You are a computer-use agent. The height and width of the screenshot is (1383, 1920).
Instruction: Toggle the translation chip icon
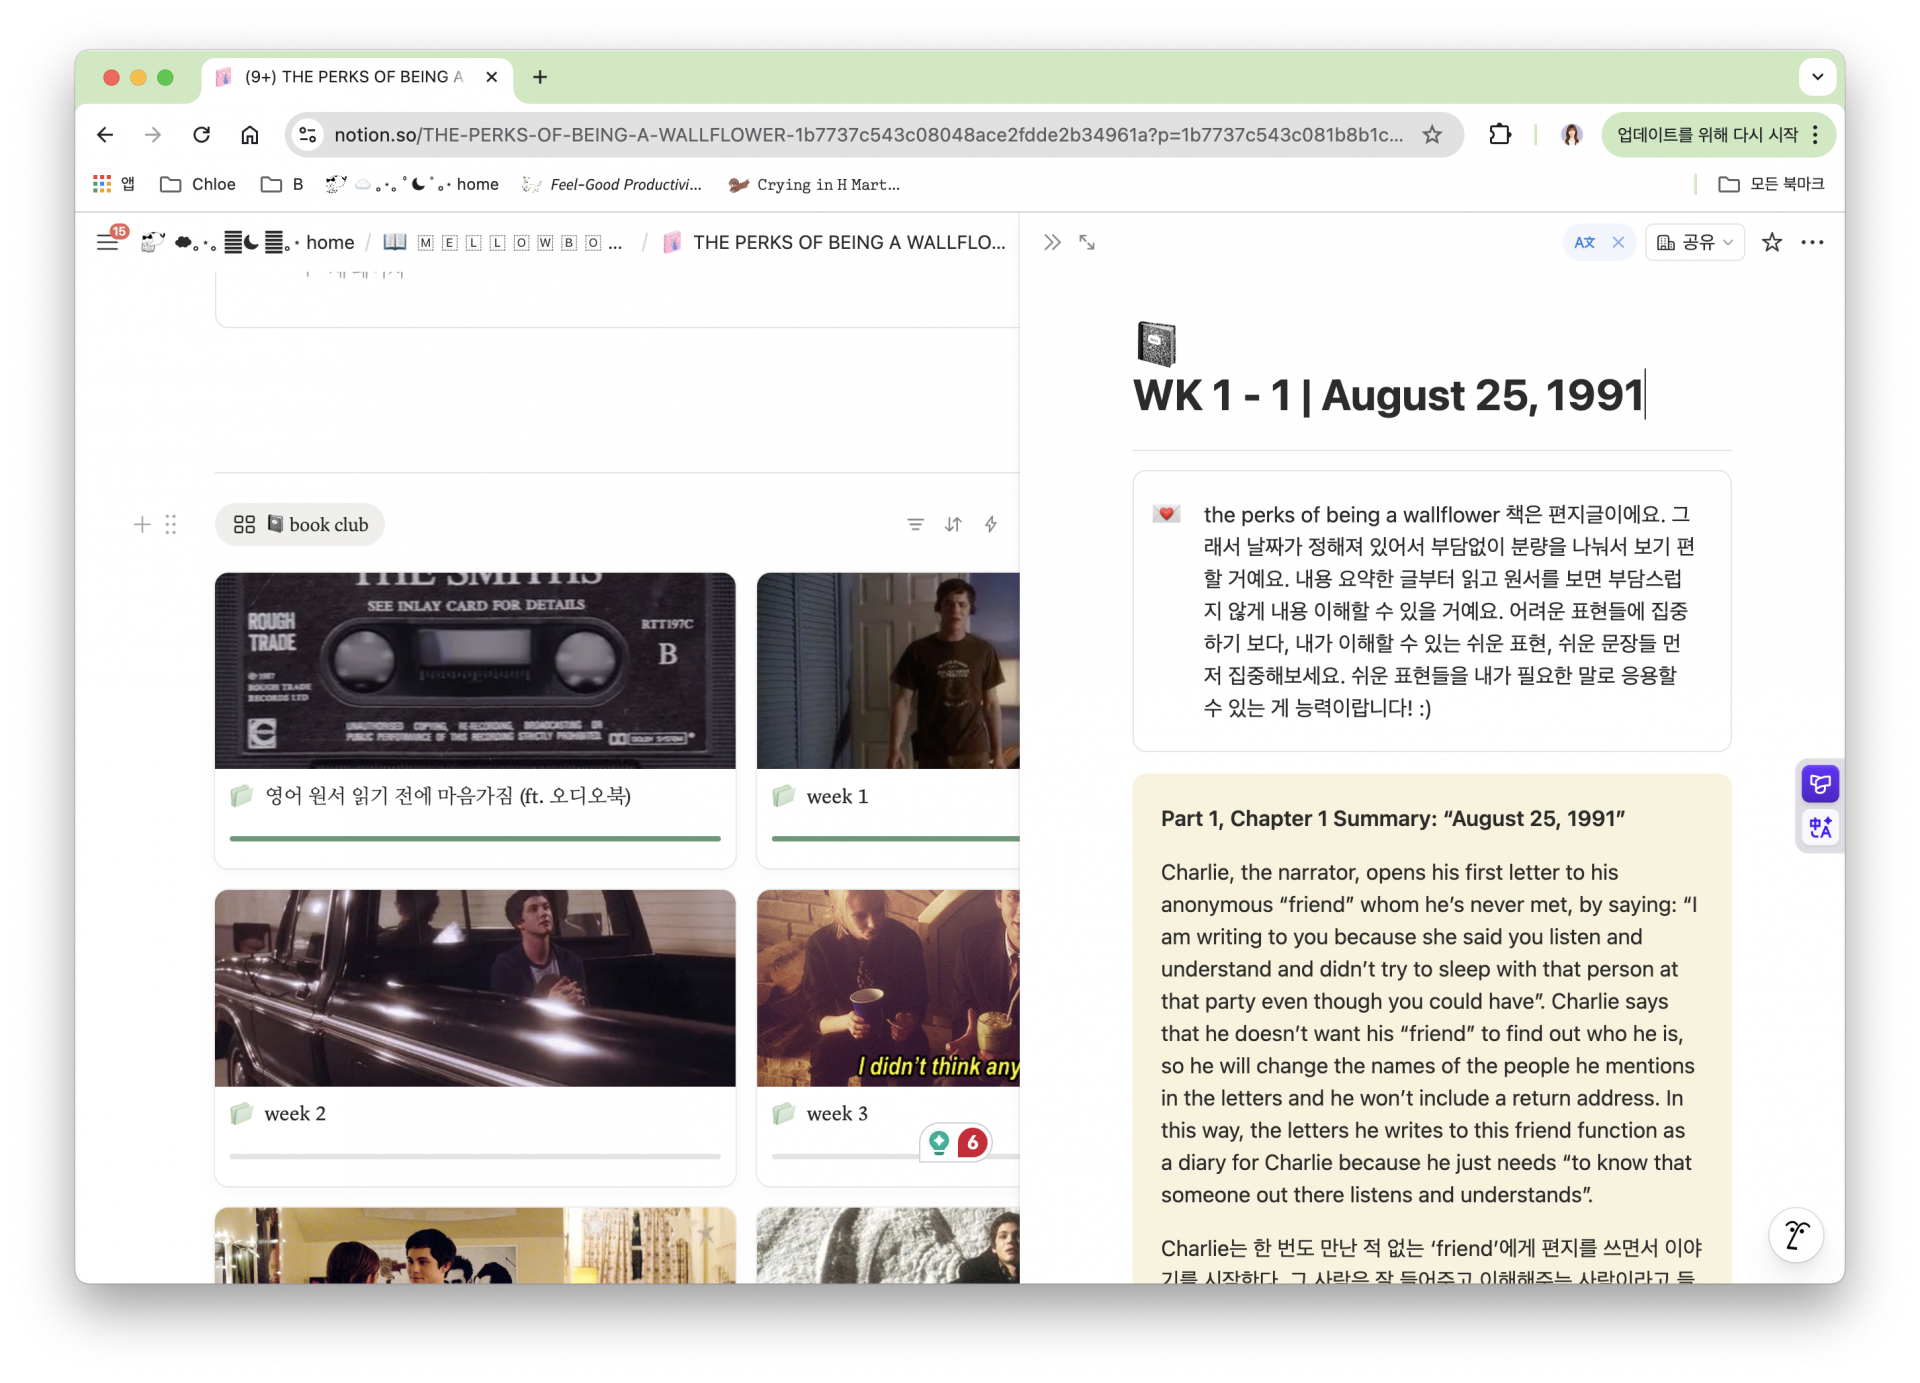coord(1585,242)
